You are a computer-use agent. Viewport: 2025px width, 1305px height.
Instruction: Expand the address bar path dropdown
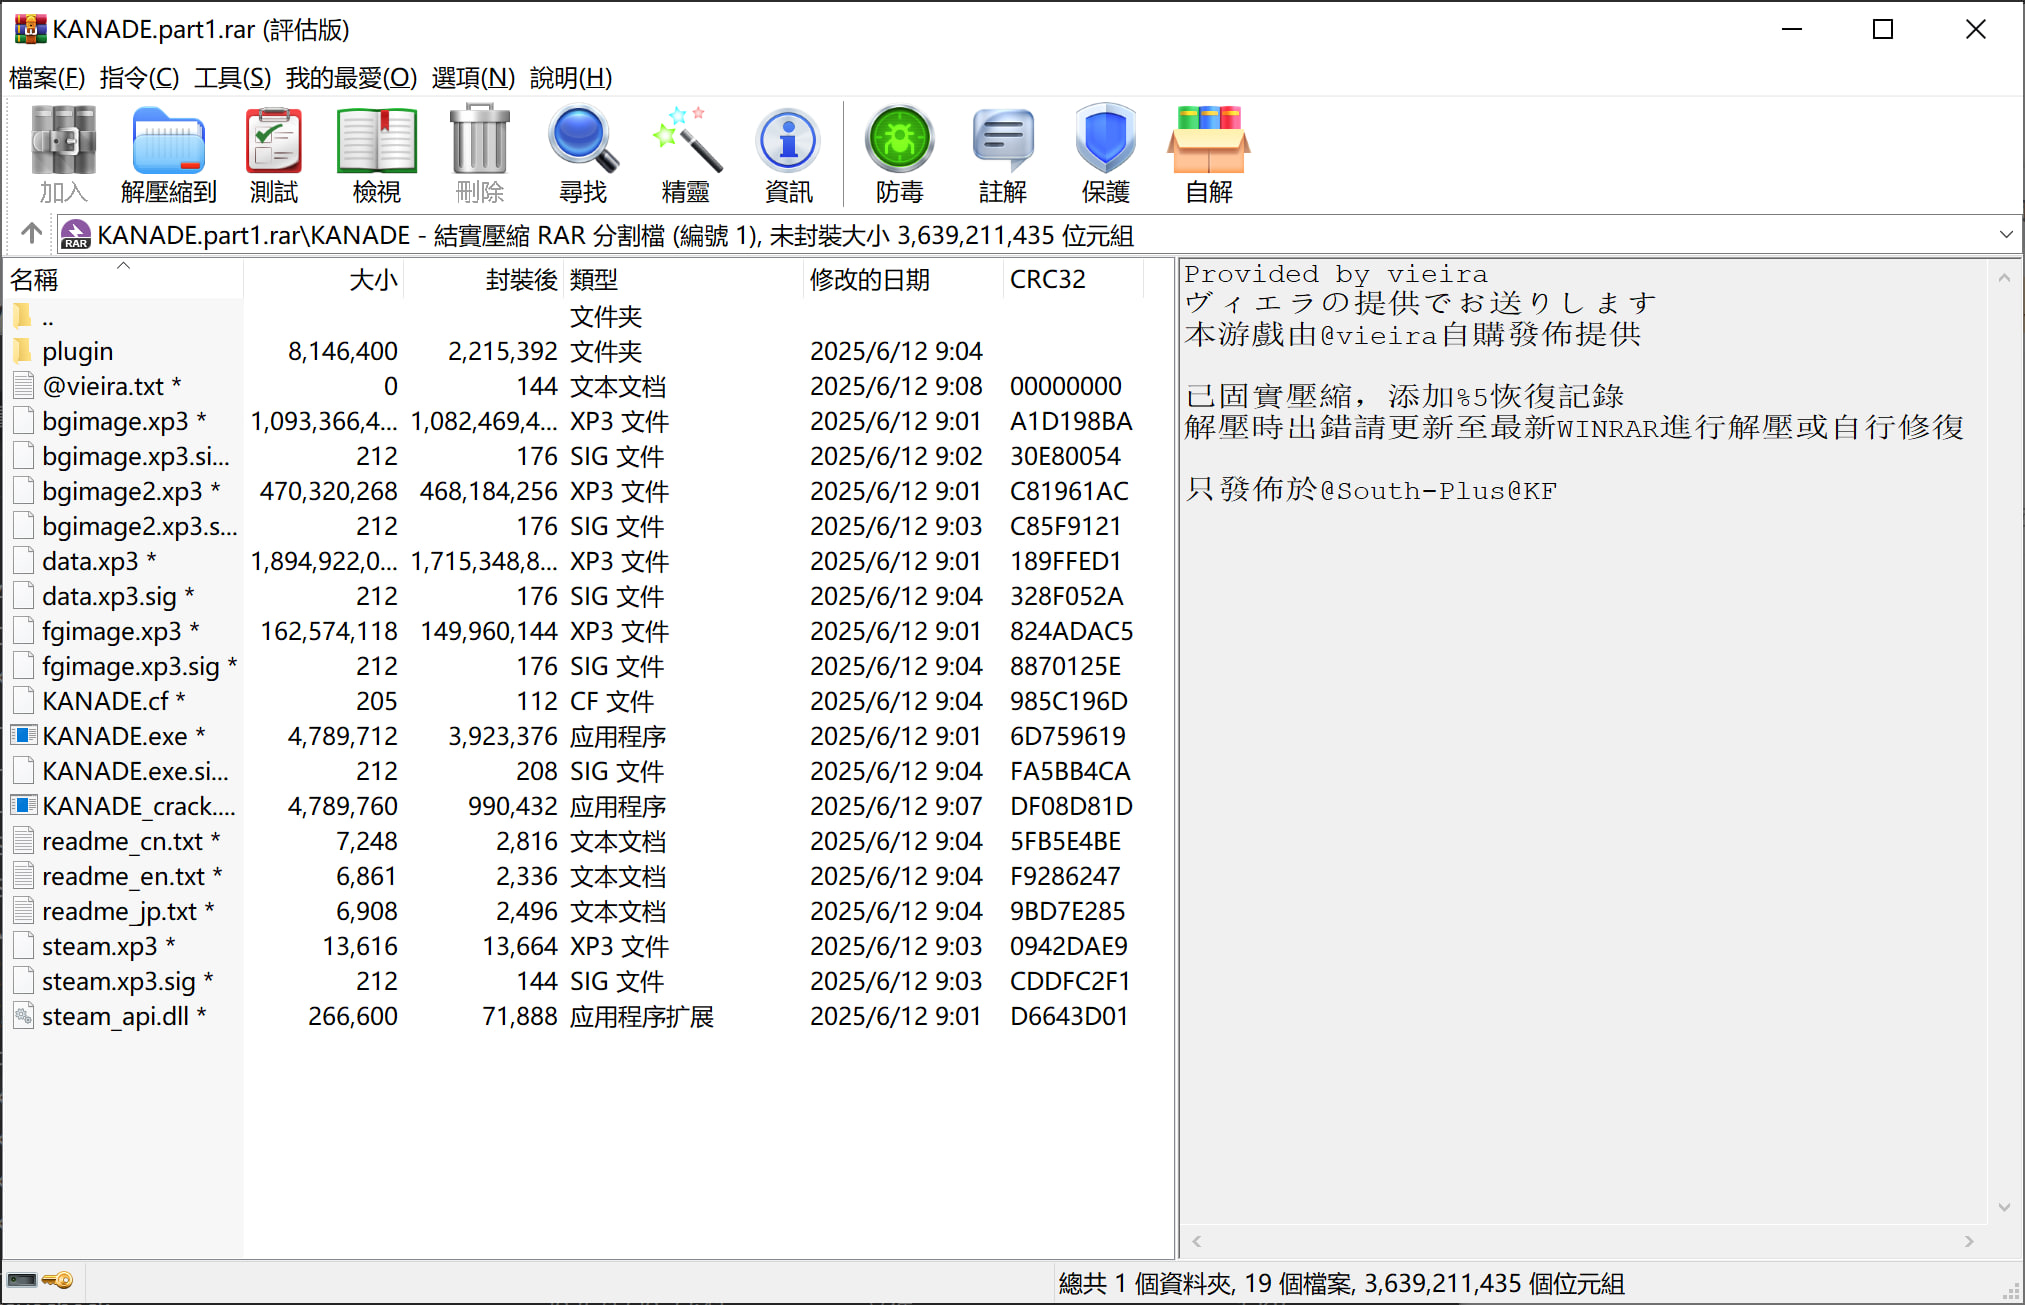point(2005,235)
